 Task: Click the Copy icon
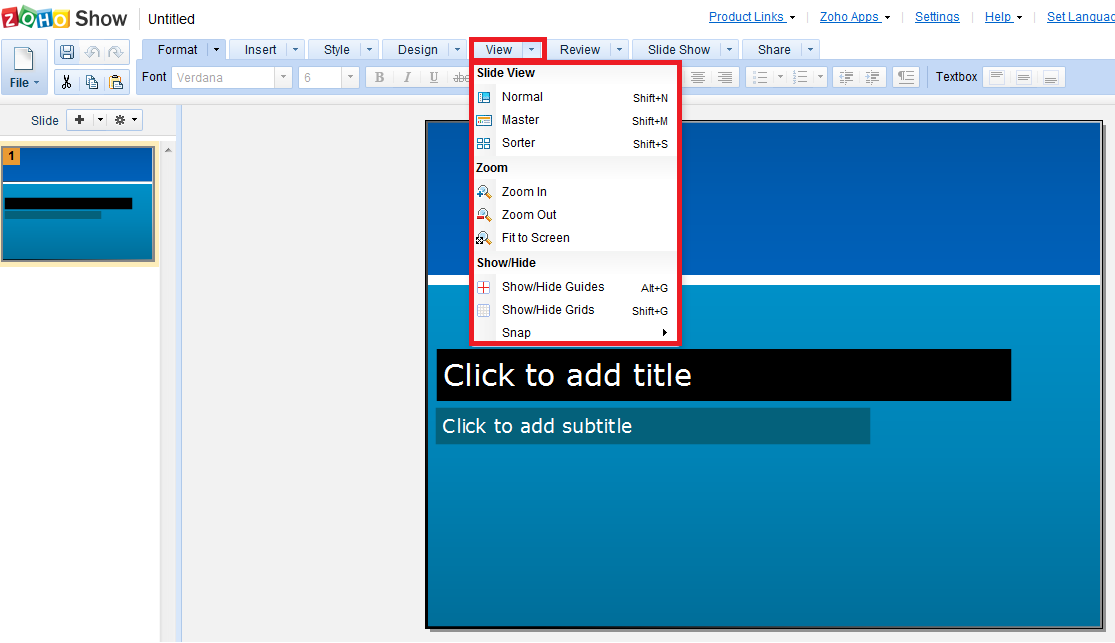coord(92,83)
